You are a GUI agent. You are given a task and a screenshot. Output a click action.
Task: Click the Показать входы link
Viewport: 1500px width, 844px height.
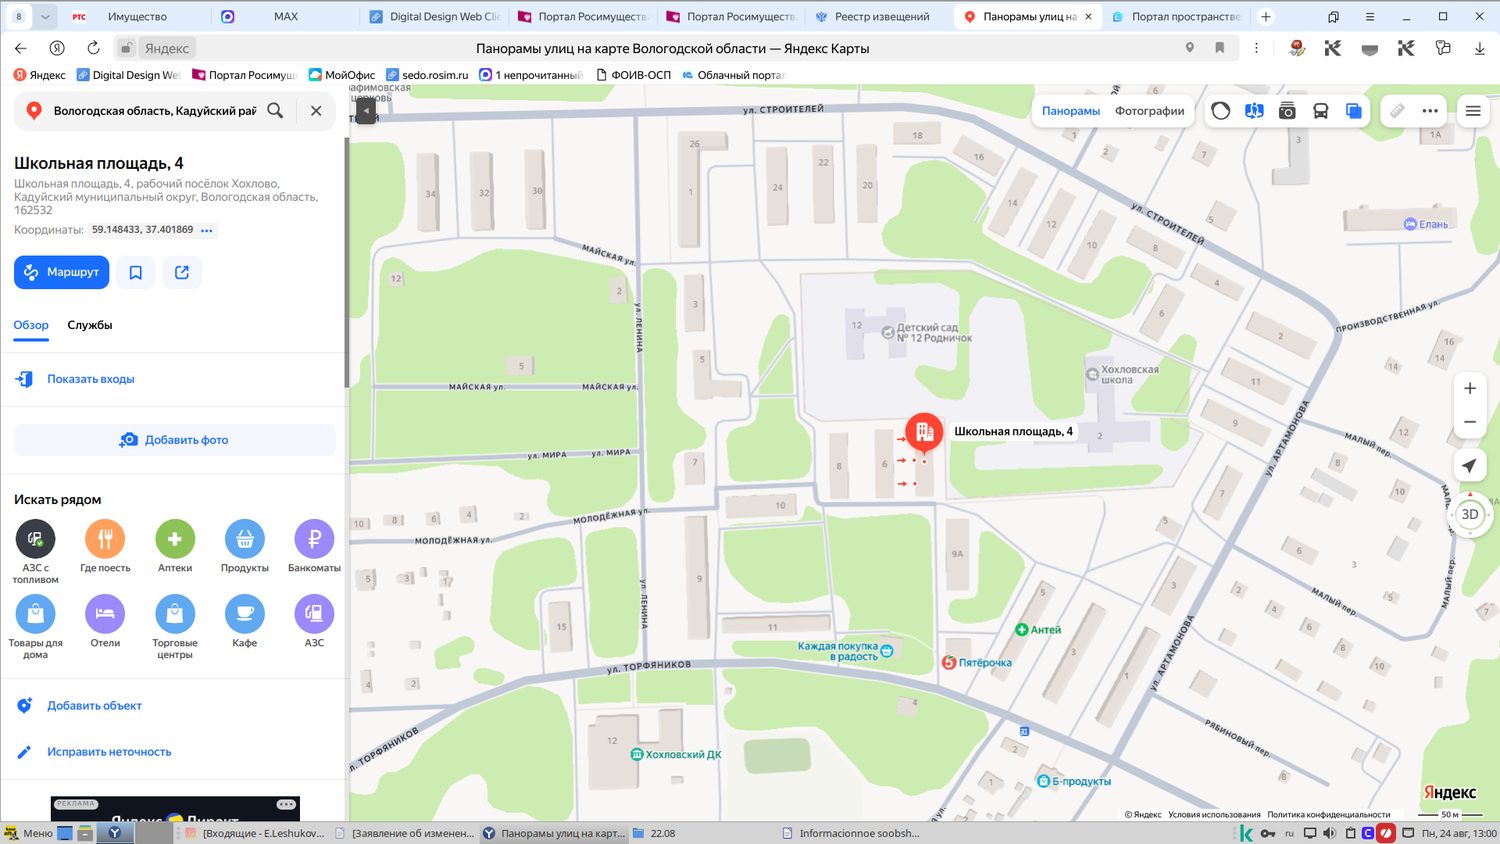(91, 379)
